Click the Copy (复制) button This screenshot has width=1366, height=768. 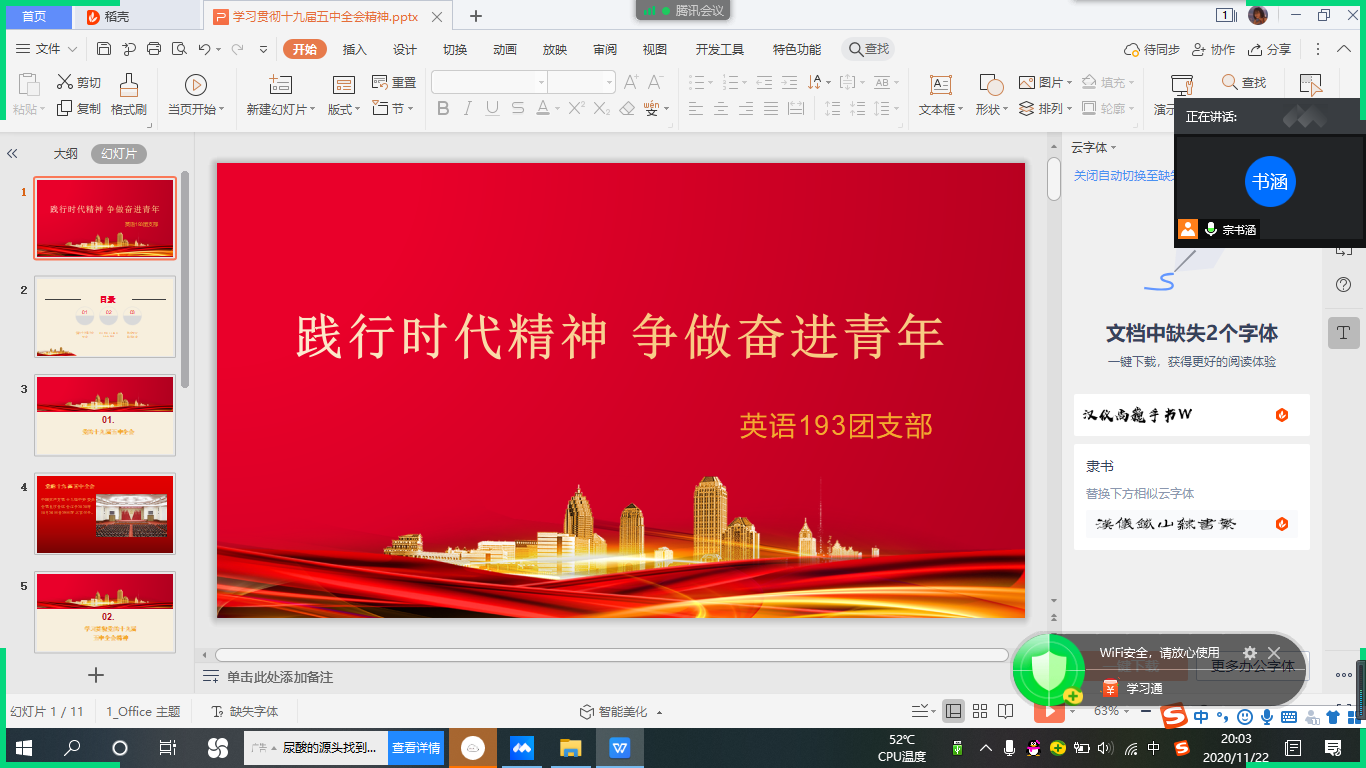(79, 108)
